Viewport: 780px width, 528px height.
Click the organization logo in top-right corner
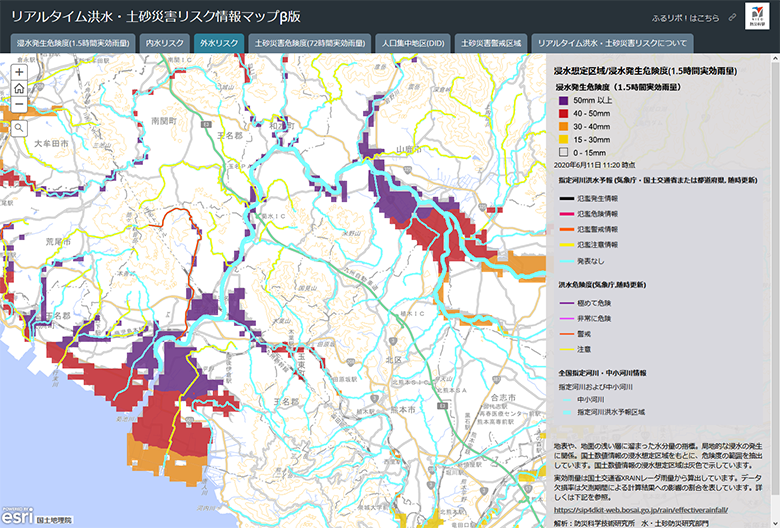point(758,17)
